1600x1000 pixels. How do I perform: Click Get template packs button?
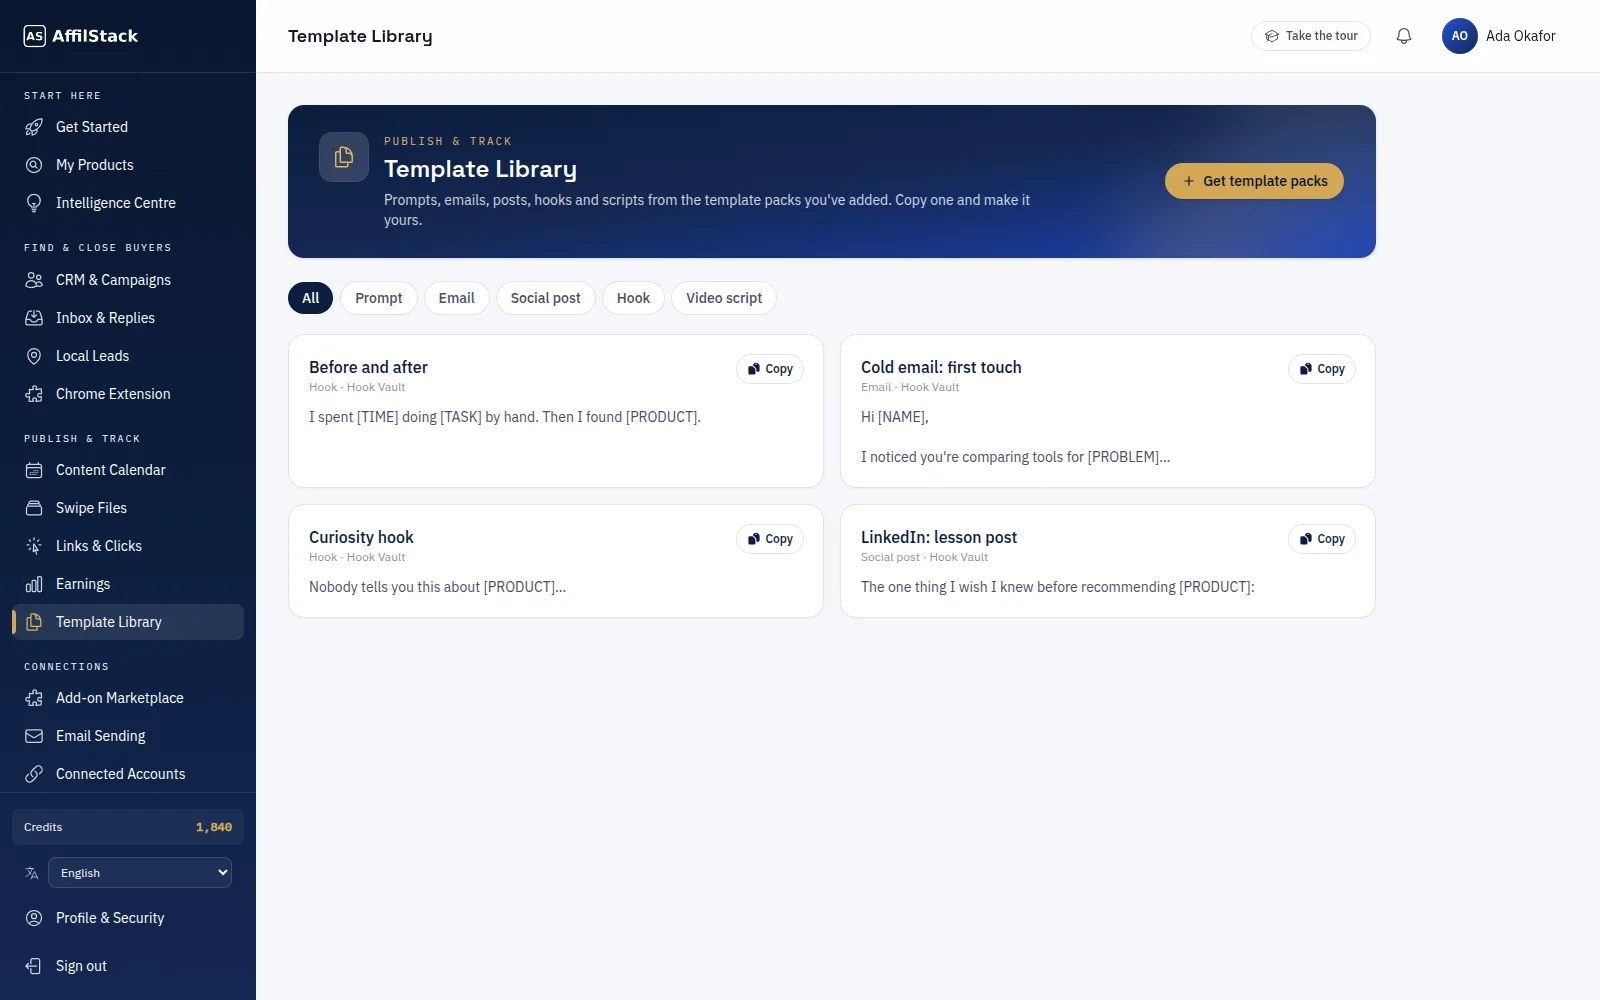[1254, 181]
